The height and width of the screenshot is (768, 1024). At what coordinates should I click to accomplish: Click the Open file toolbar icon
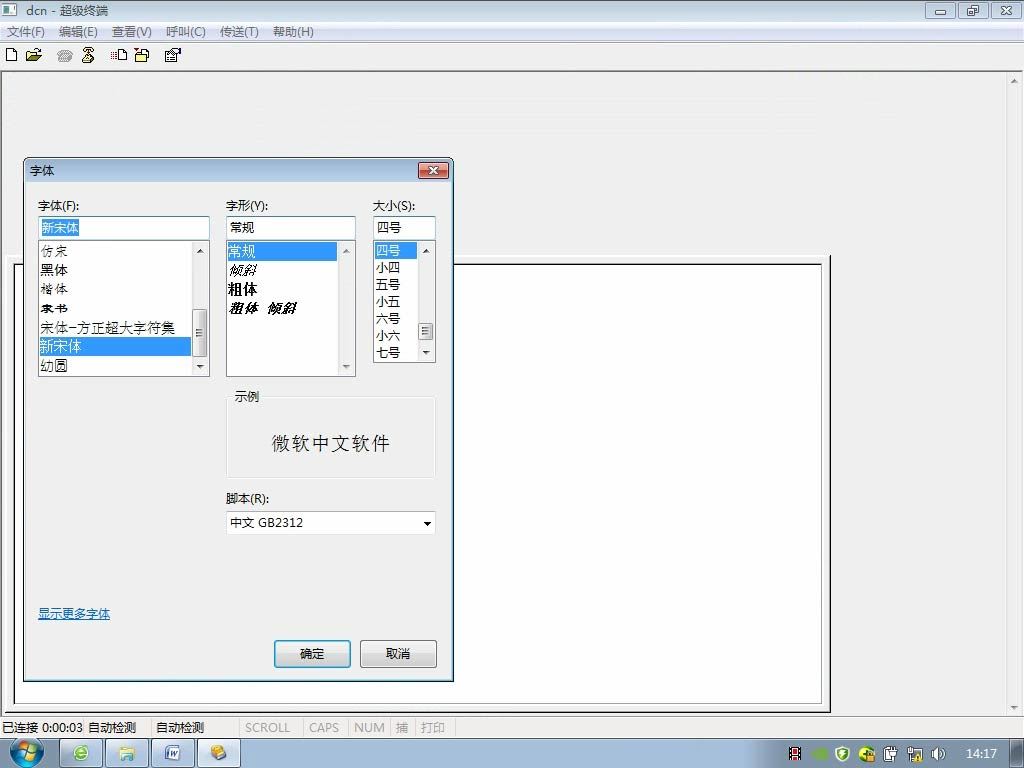coord(33,55)
